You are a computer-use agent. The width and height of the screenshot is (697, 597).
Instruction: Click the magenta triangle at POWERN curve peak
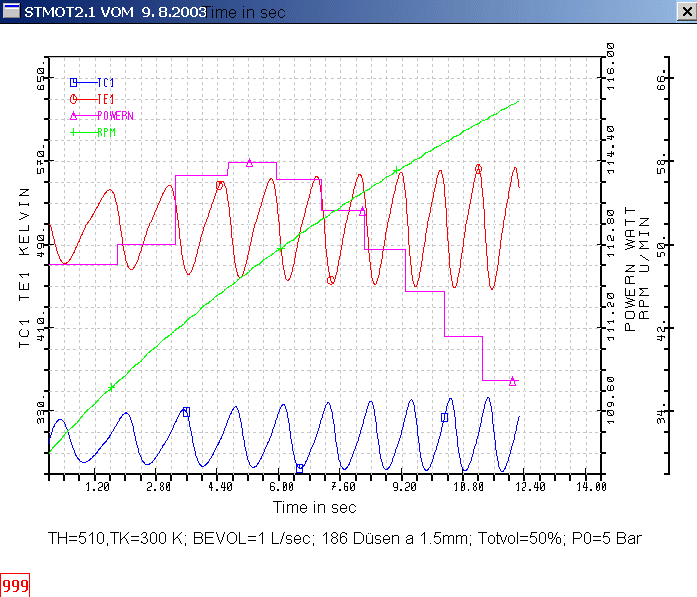[249, 162]
